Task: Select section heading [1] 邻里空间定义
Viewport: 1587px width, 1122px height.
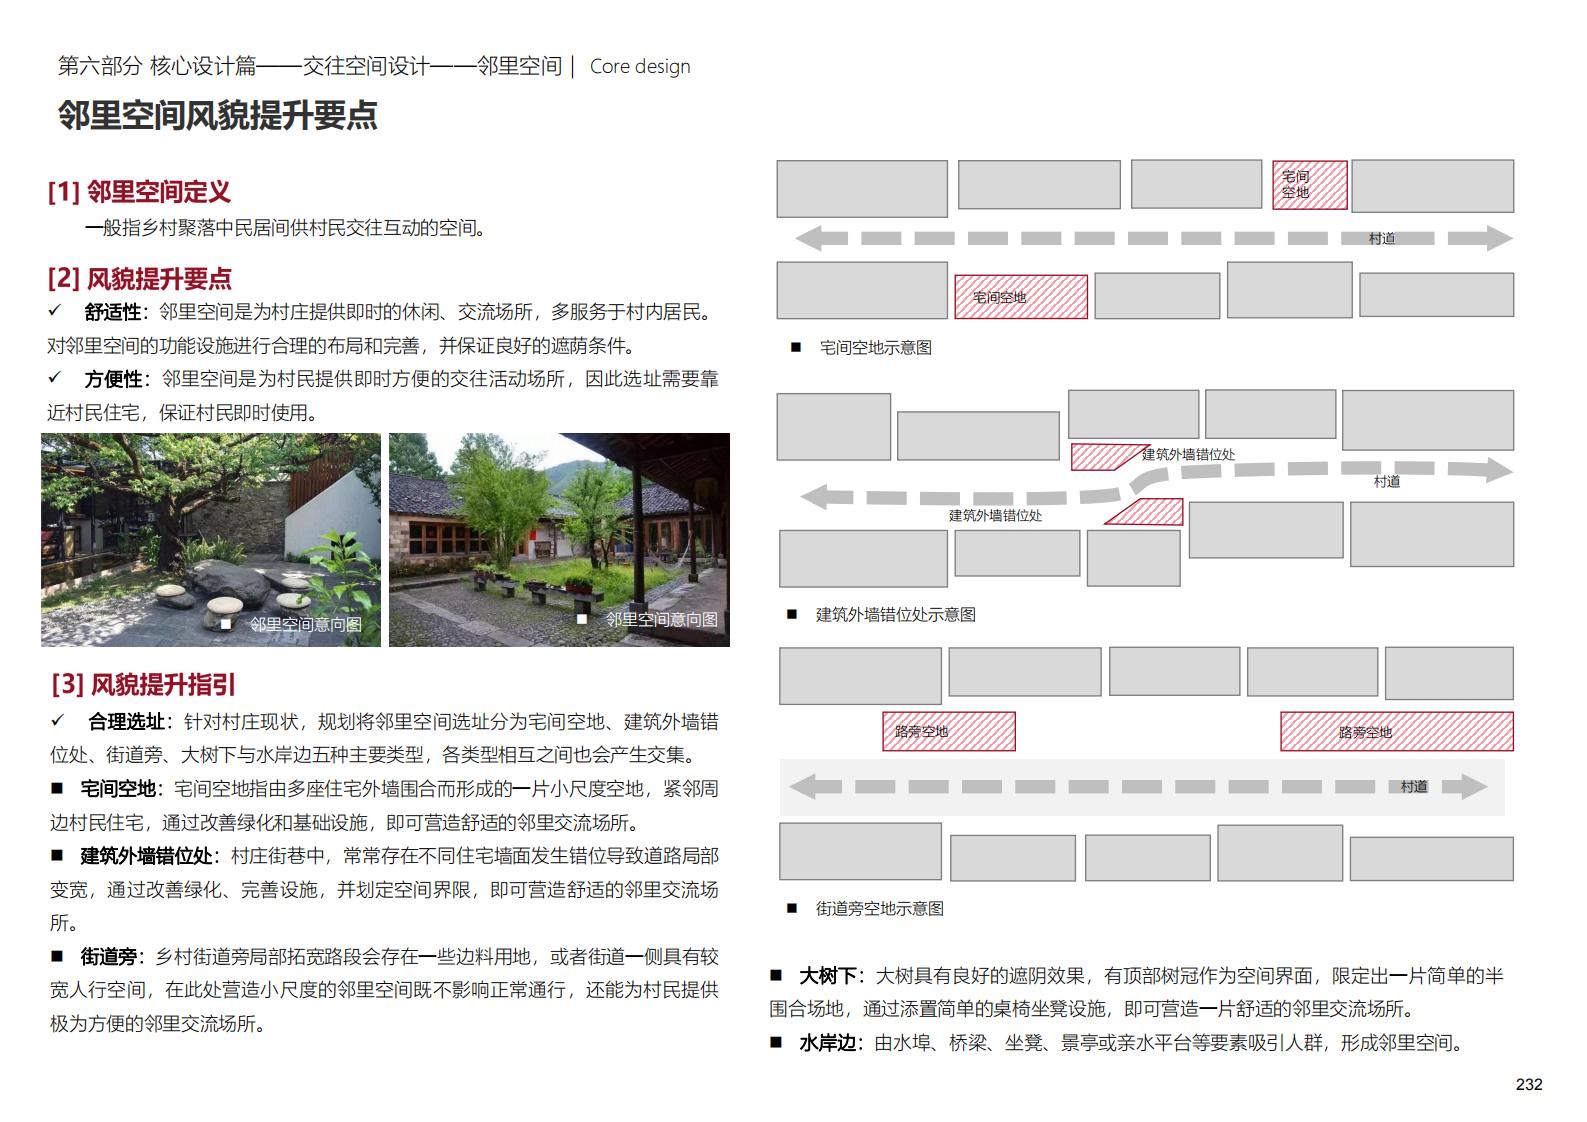Action: coord(139,192)
